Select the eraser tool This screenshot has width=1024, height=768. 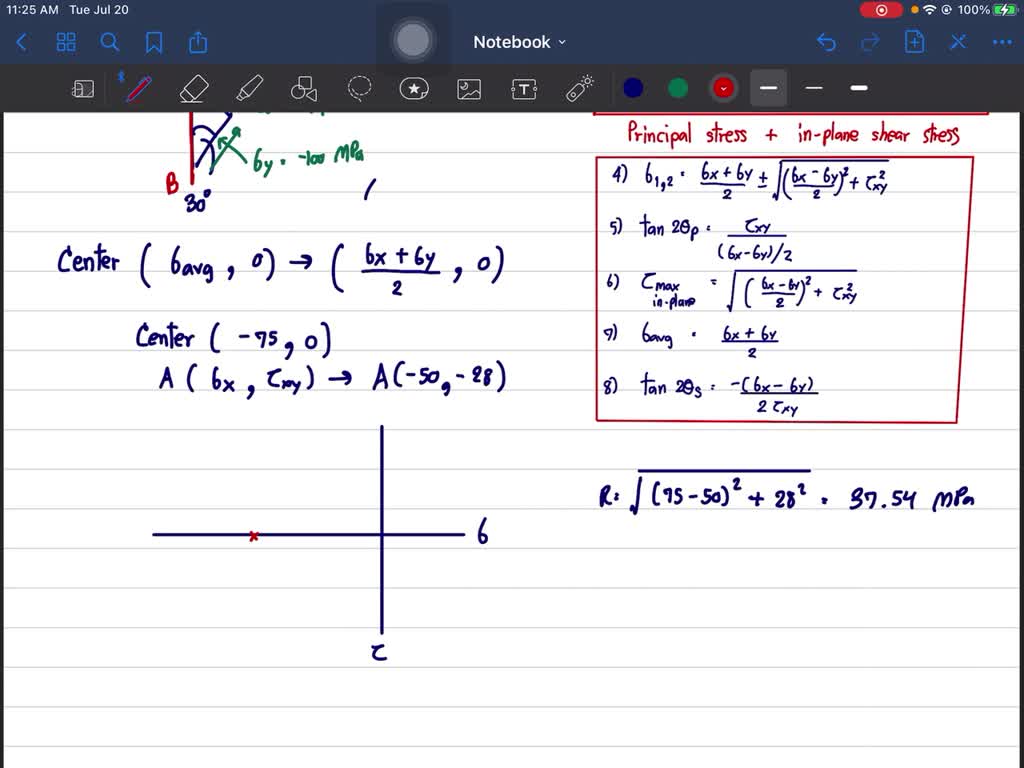pos(194,88)
